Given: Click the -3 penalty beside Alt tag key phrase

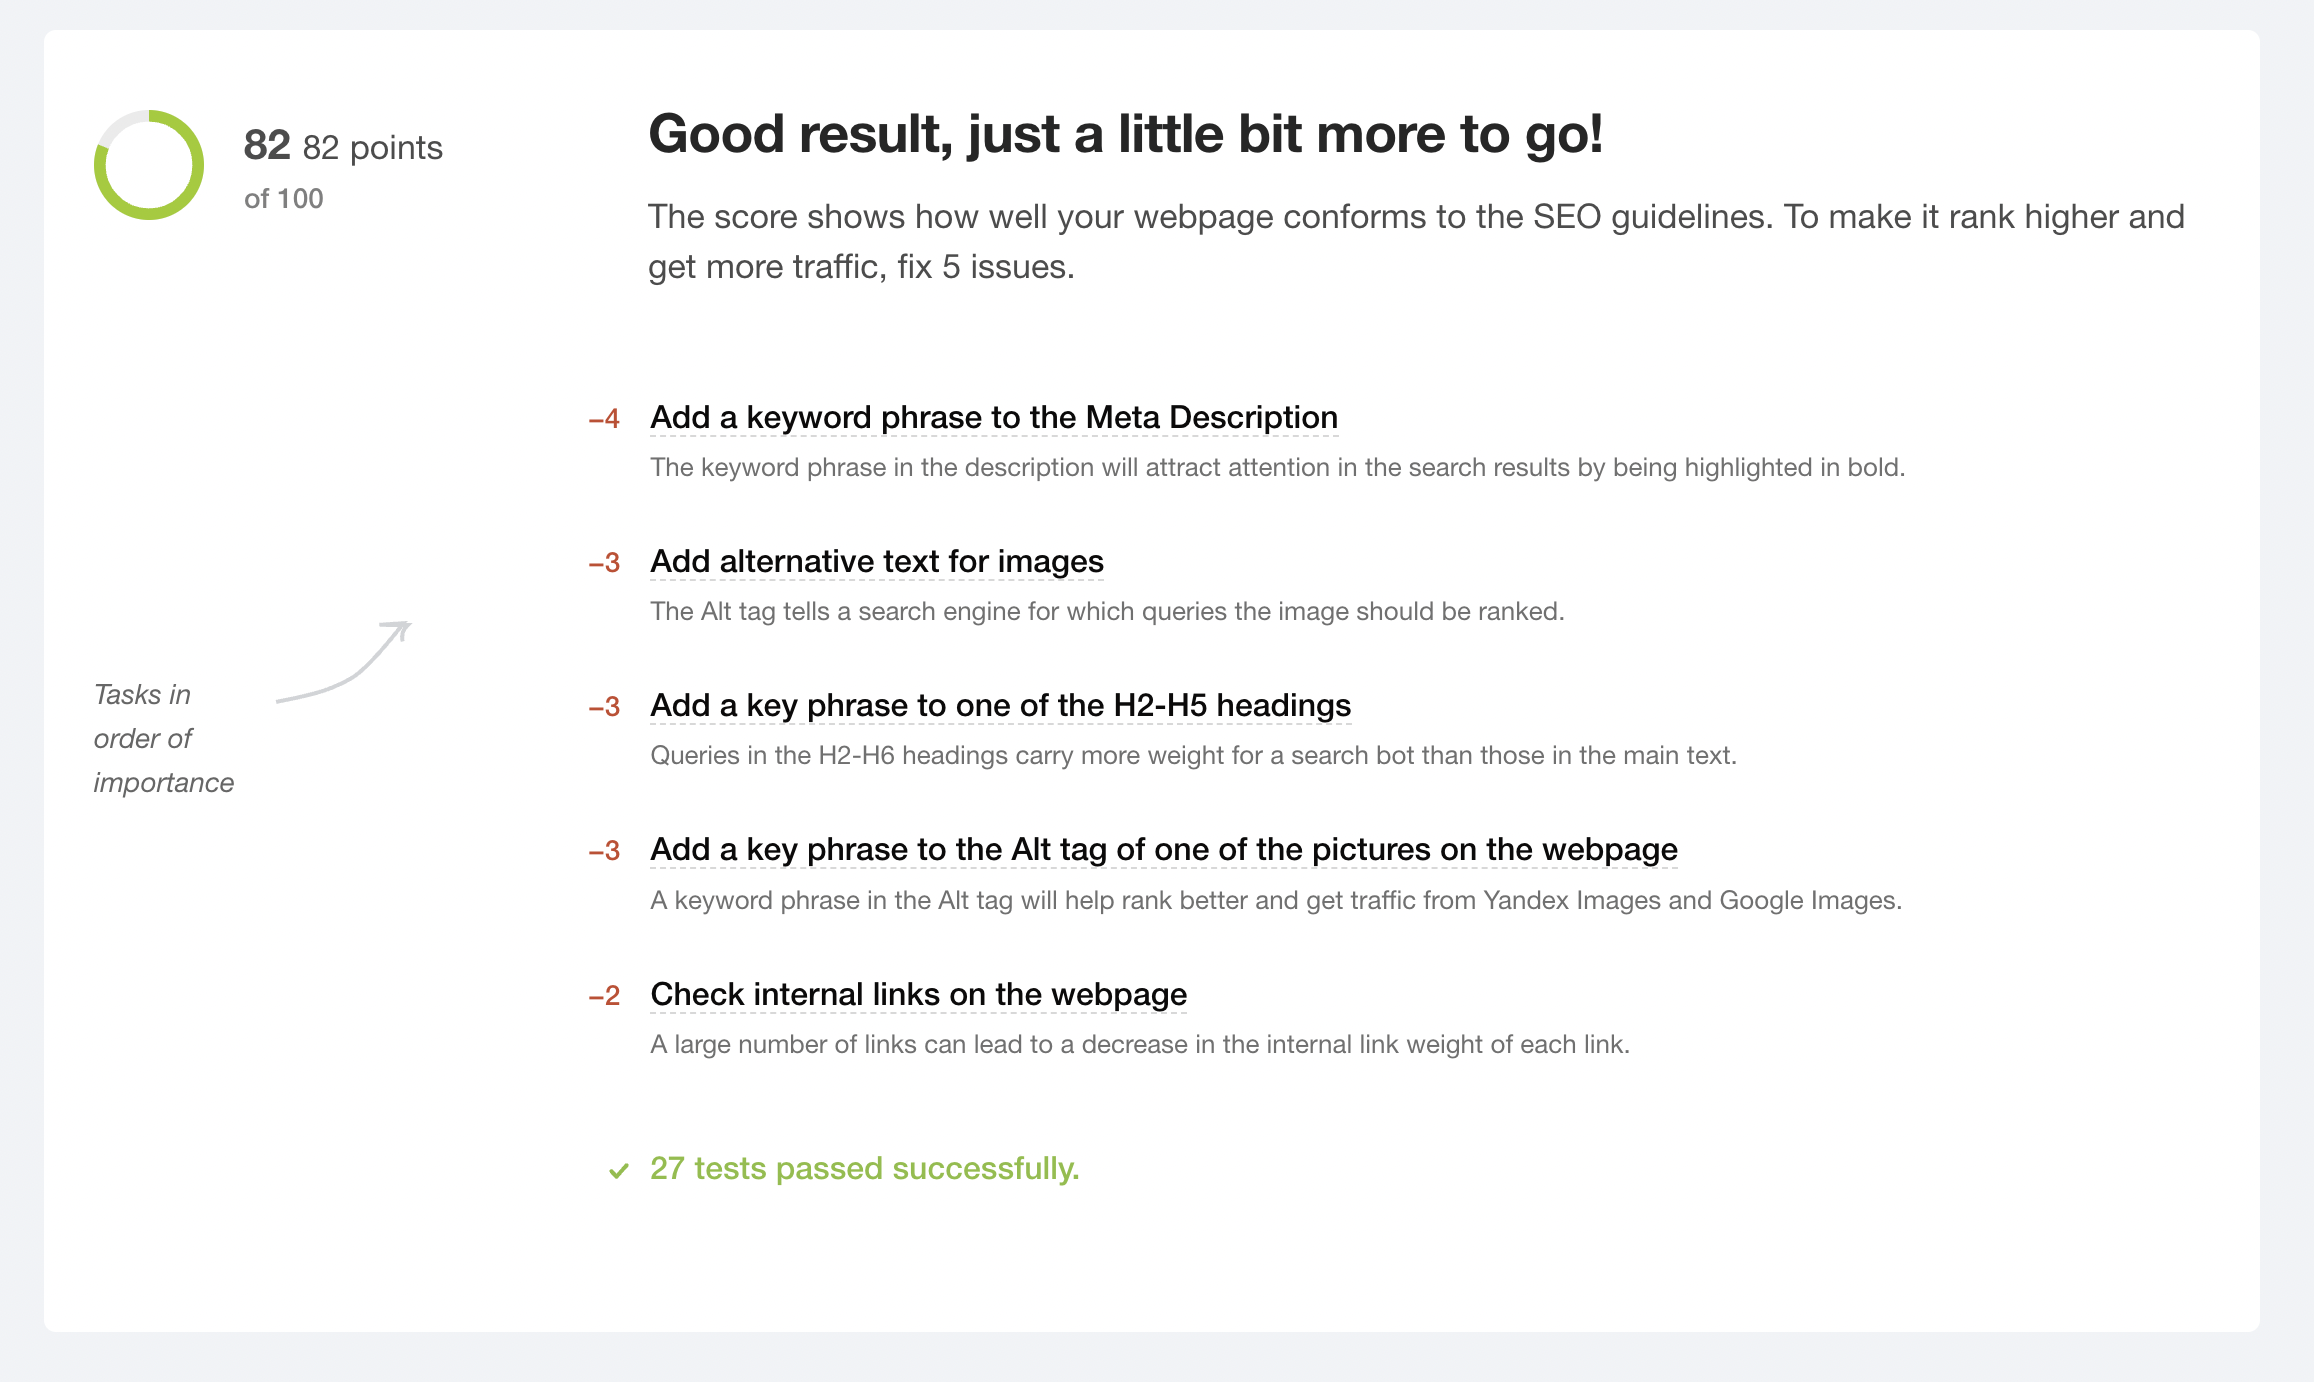Looking at the screenshot, I should coord(604,851).
